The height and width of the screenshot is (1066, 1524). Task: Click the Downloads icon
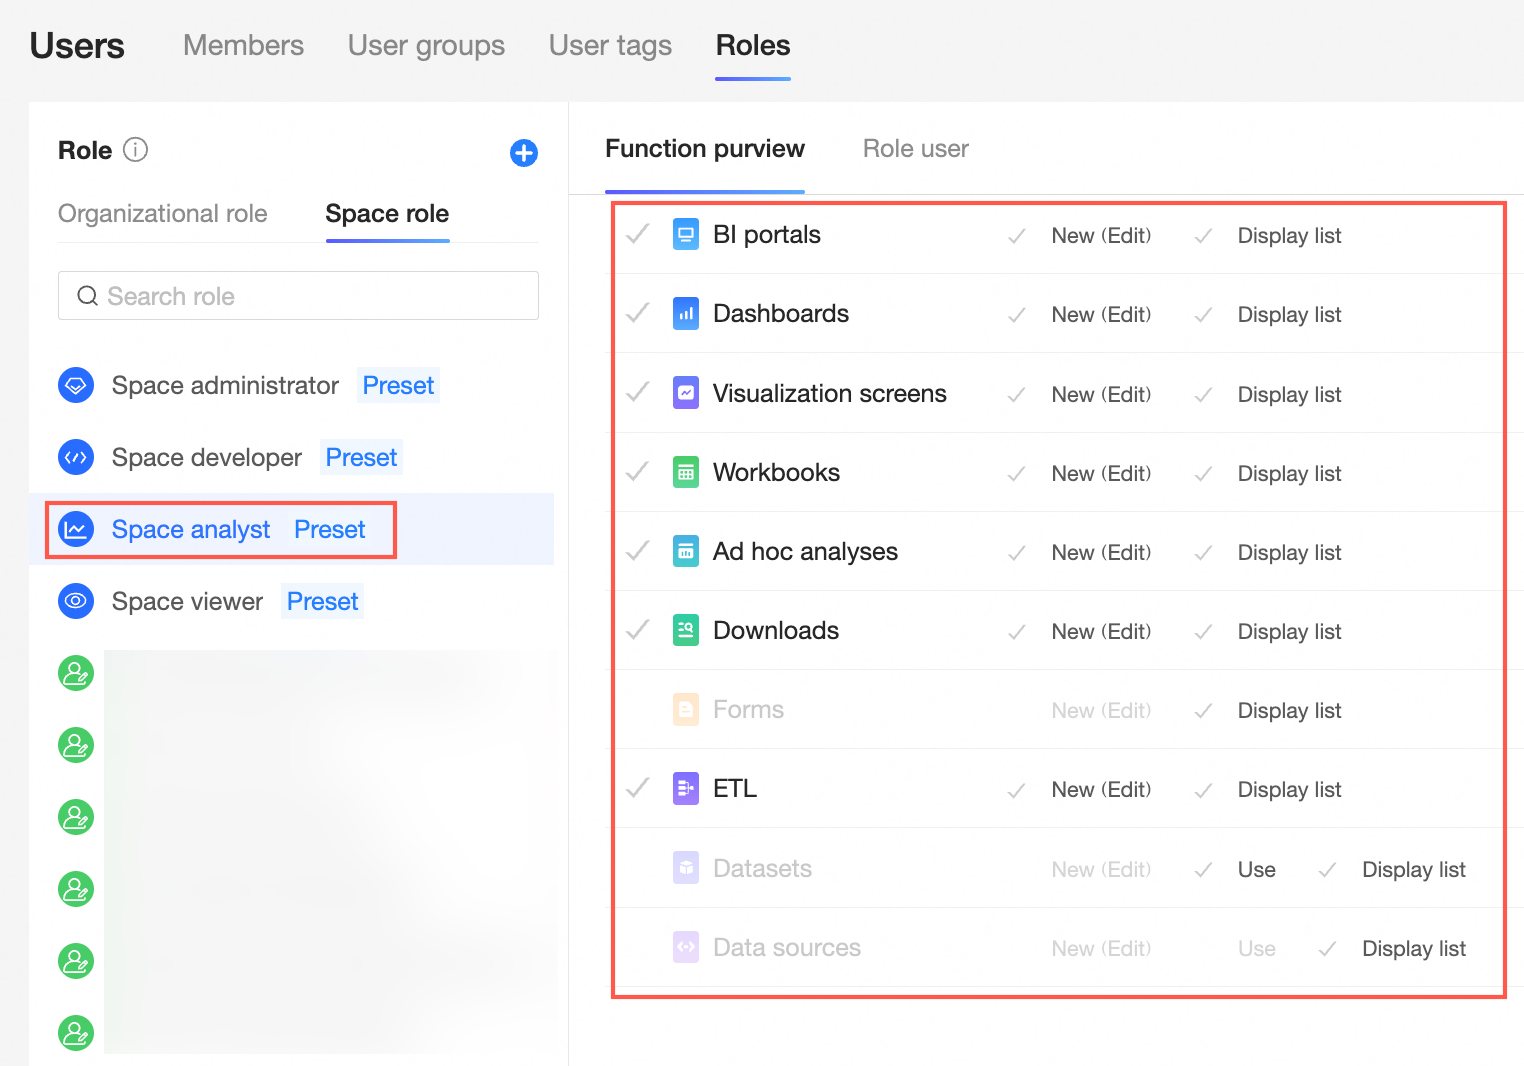(686, 631)
